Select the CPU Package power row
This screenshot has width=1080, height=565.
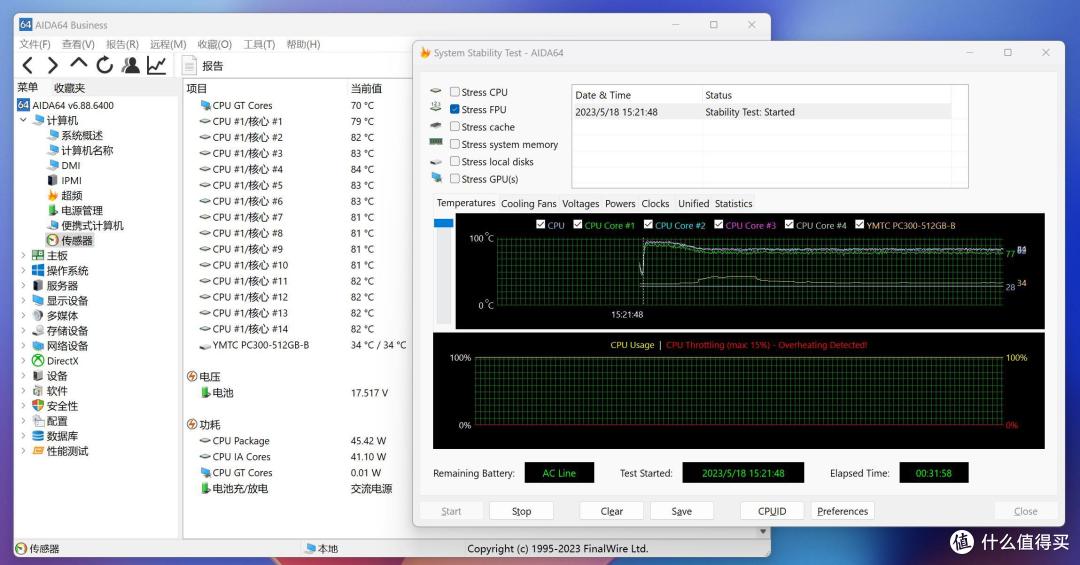(x=296, y=441)
